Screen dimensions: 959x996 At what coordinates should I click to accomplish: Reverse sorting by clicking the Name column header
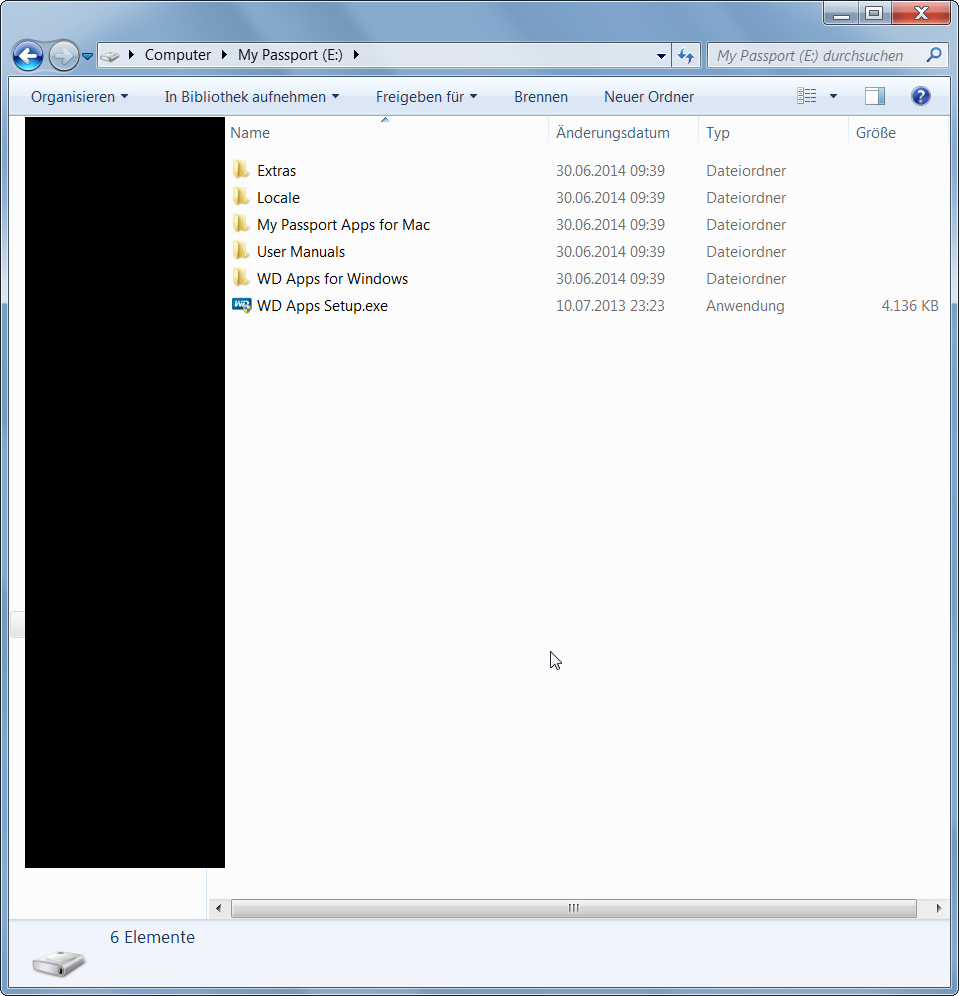coord(250,132)
